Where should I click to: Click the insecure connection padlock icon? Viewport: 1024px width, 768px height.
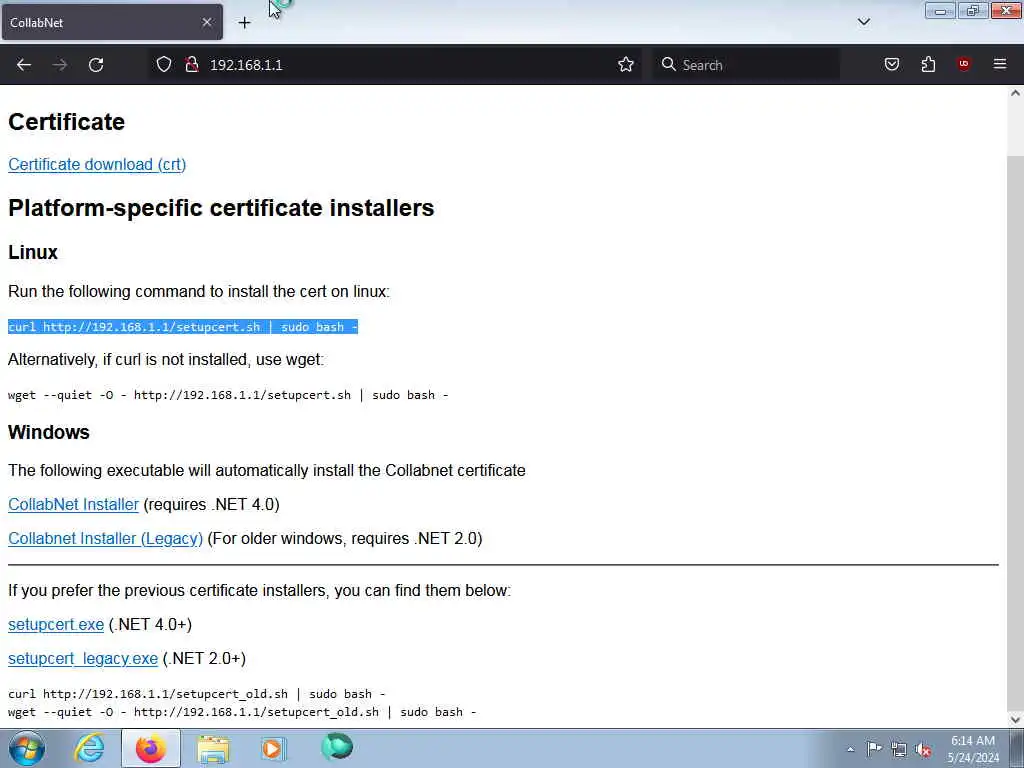(x=191, y=65)
